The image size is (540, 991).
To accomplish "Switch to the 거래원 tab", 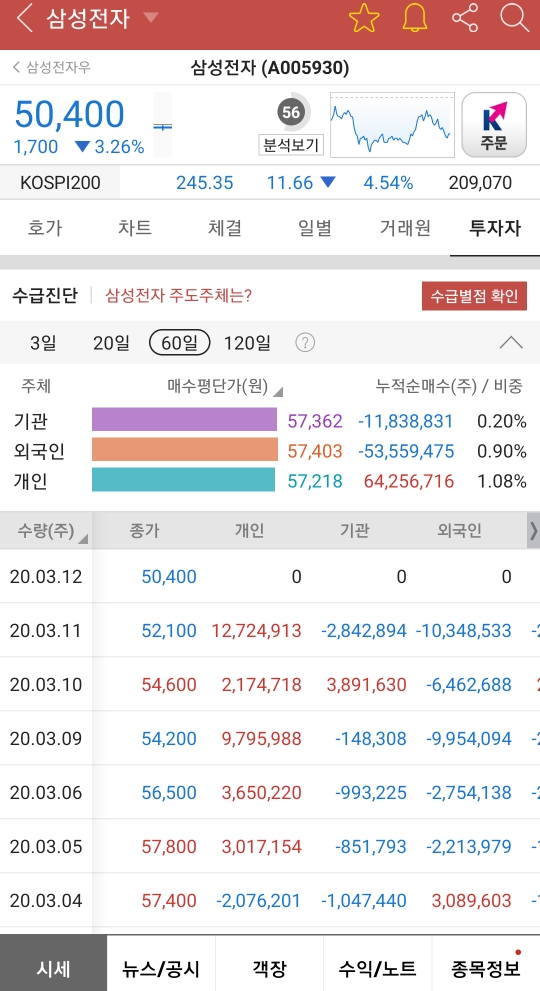I will pos(405,228).
